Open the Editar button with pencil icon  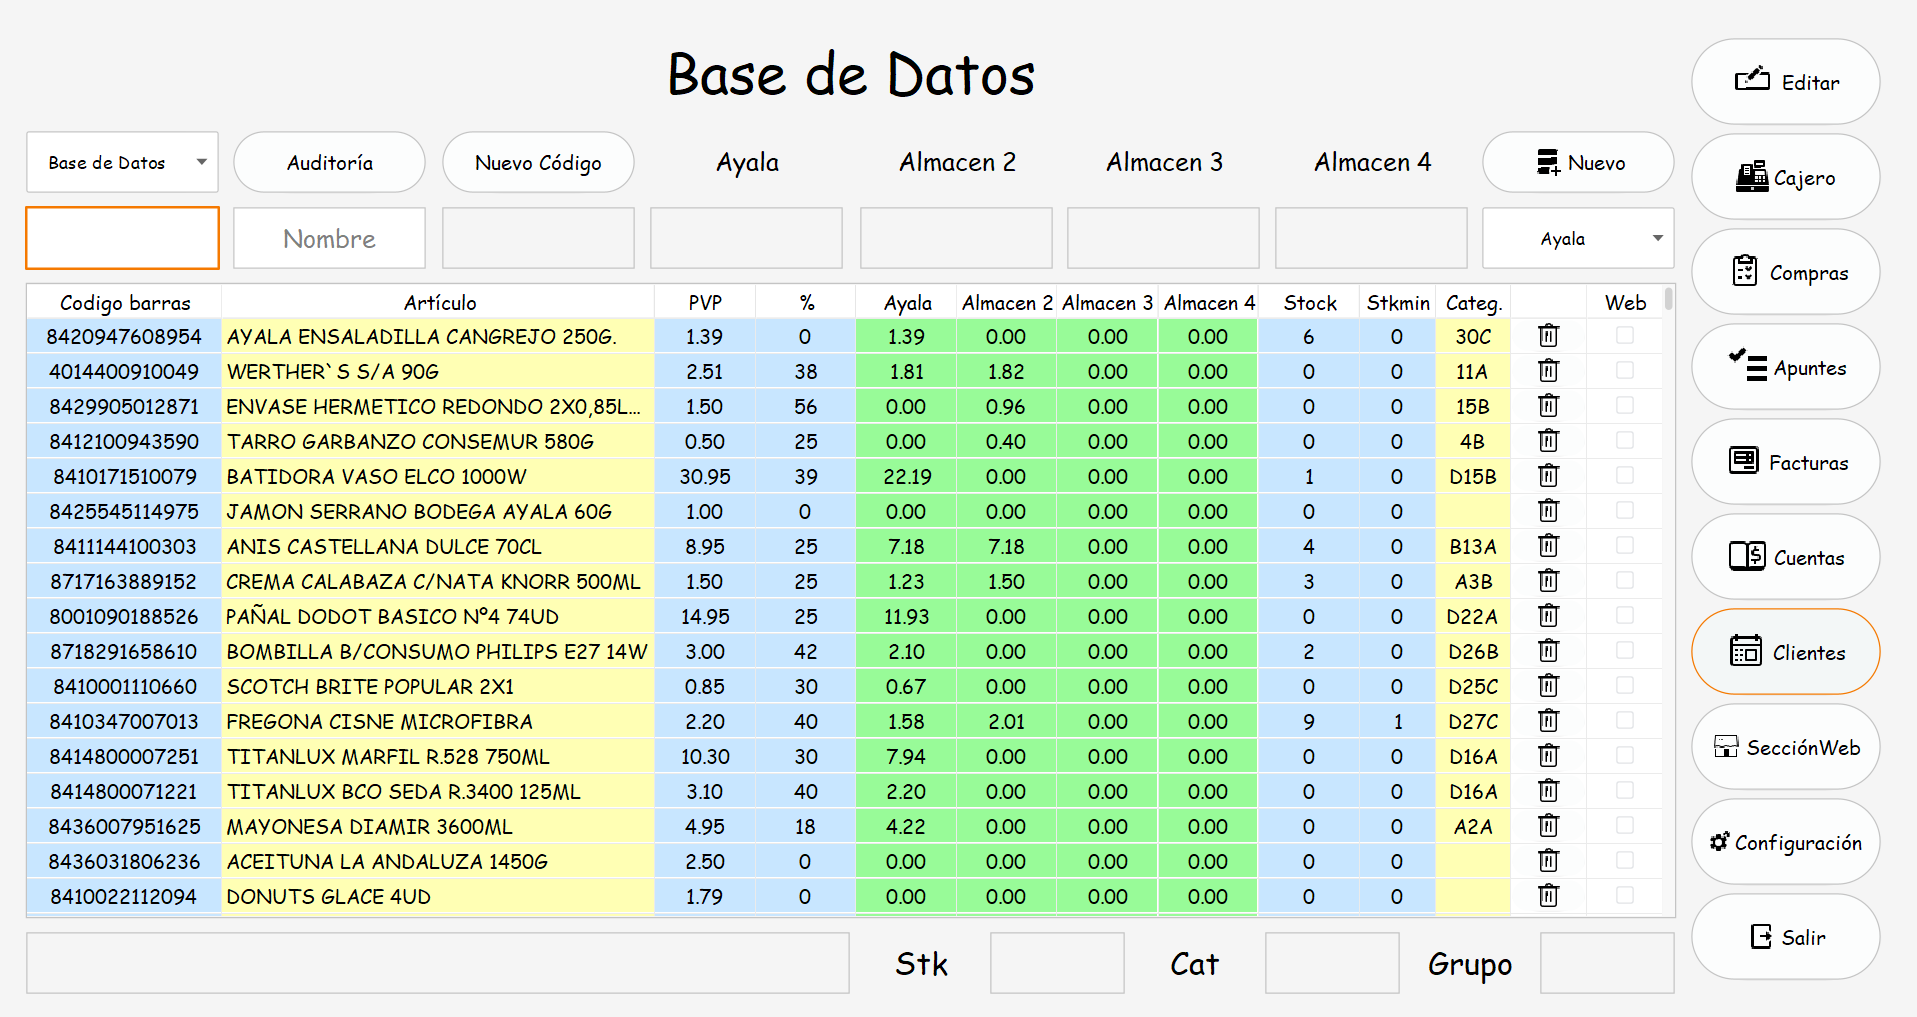1785,82
